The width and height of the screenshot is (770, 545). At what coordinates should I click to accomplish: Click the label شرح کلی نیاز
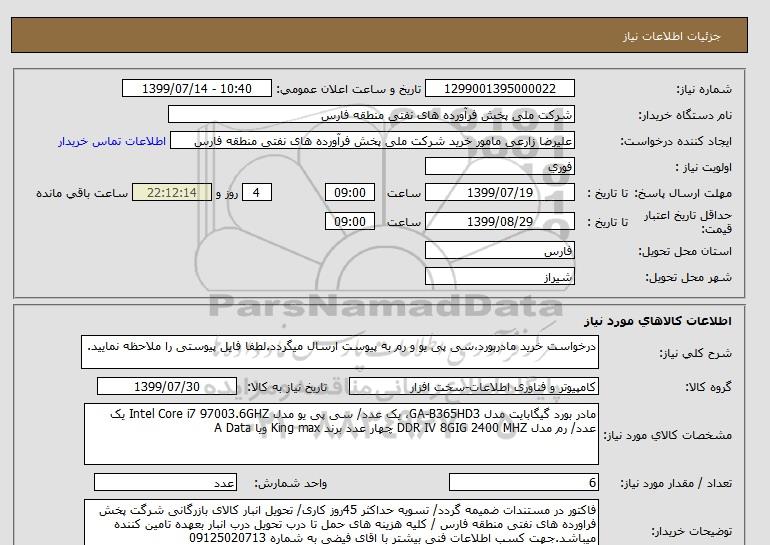point(695,353)
